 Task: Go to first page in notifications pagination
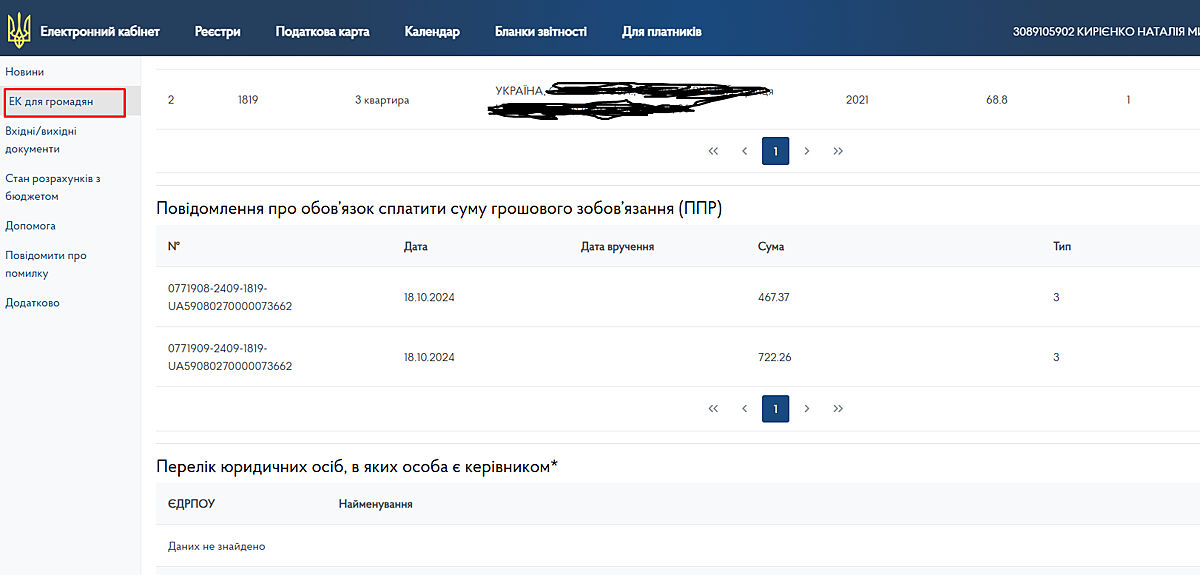[713, 408]
